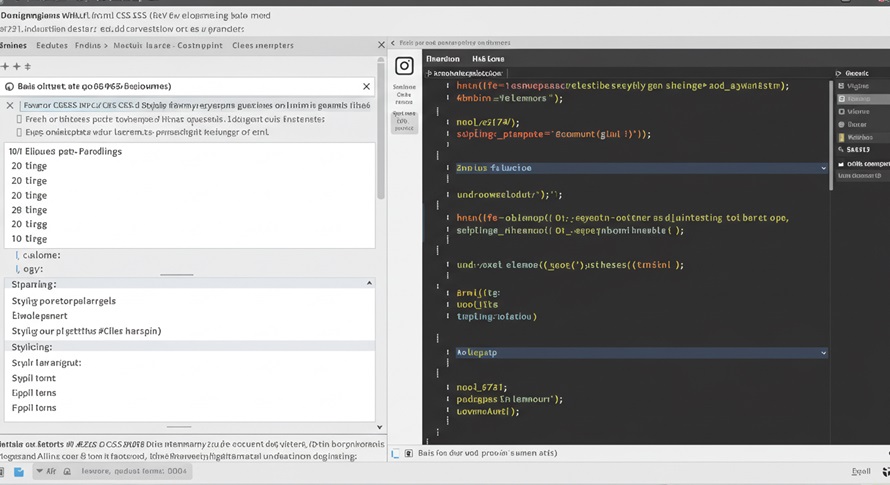Image resolution: width=890 pixels, height=485 pixels.
Task: Click the 'Uun cloonsn' entry in right sidebar
Action: (859, 176)
